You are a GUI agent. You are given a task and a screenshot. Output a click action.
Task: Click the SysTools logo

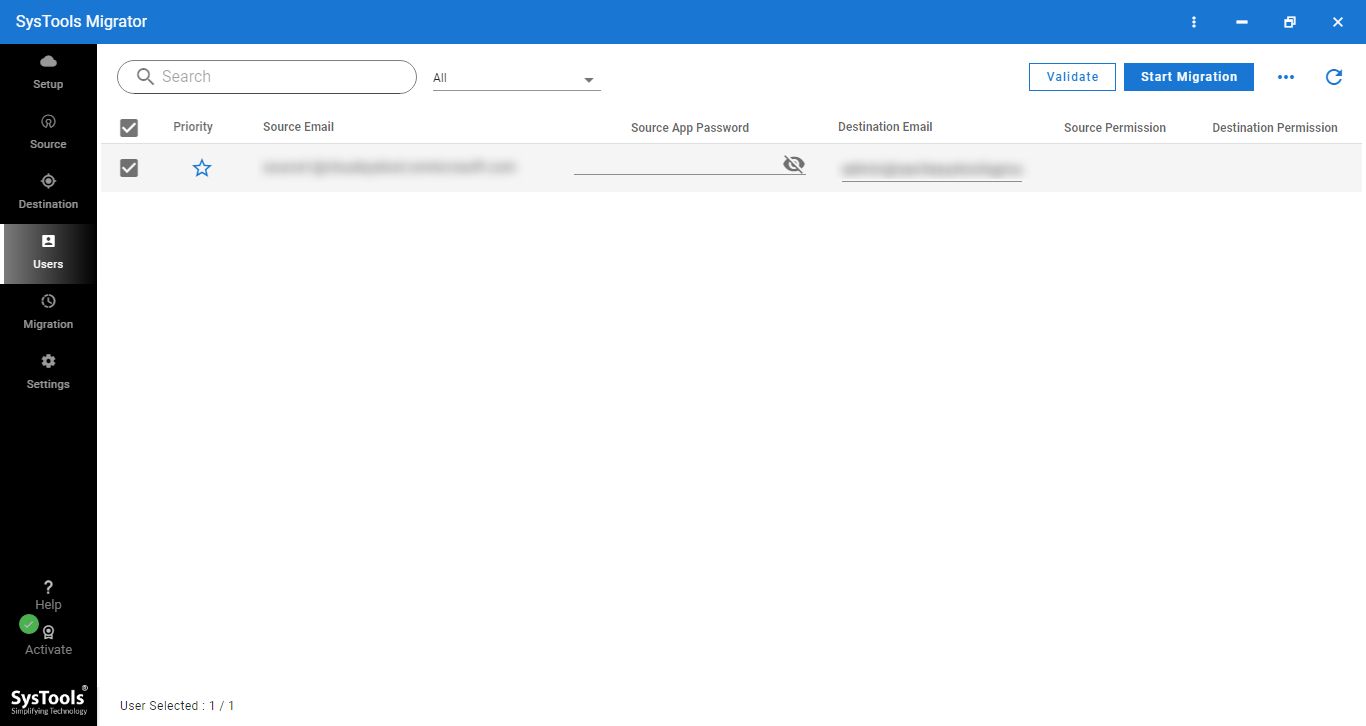48,699
